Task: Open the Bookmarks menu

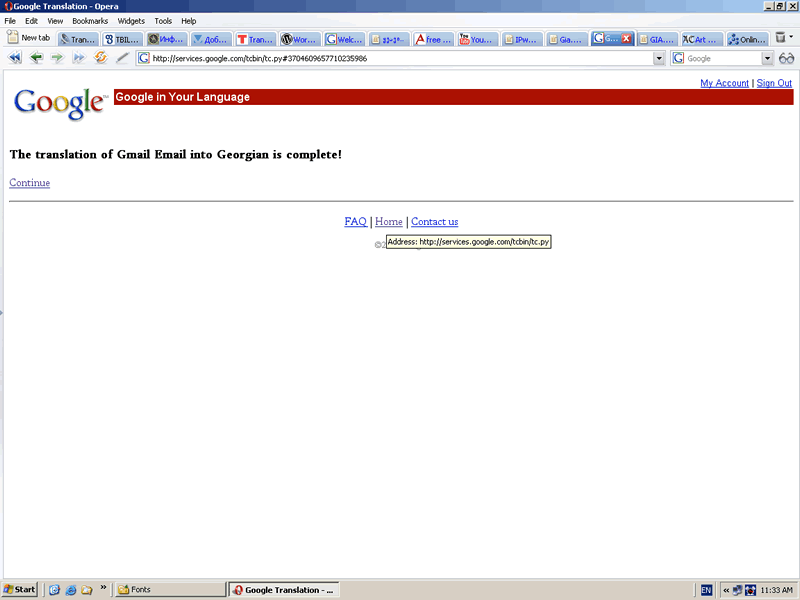Action: coord(90,21)
